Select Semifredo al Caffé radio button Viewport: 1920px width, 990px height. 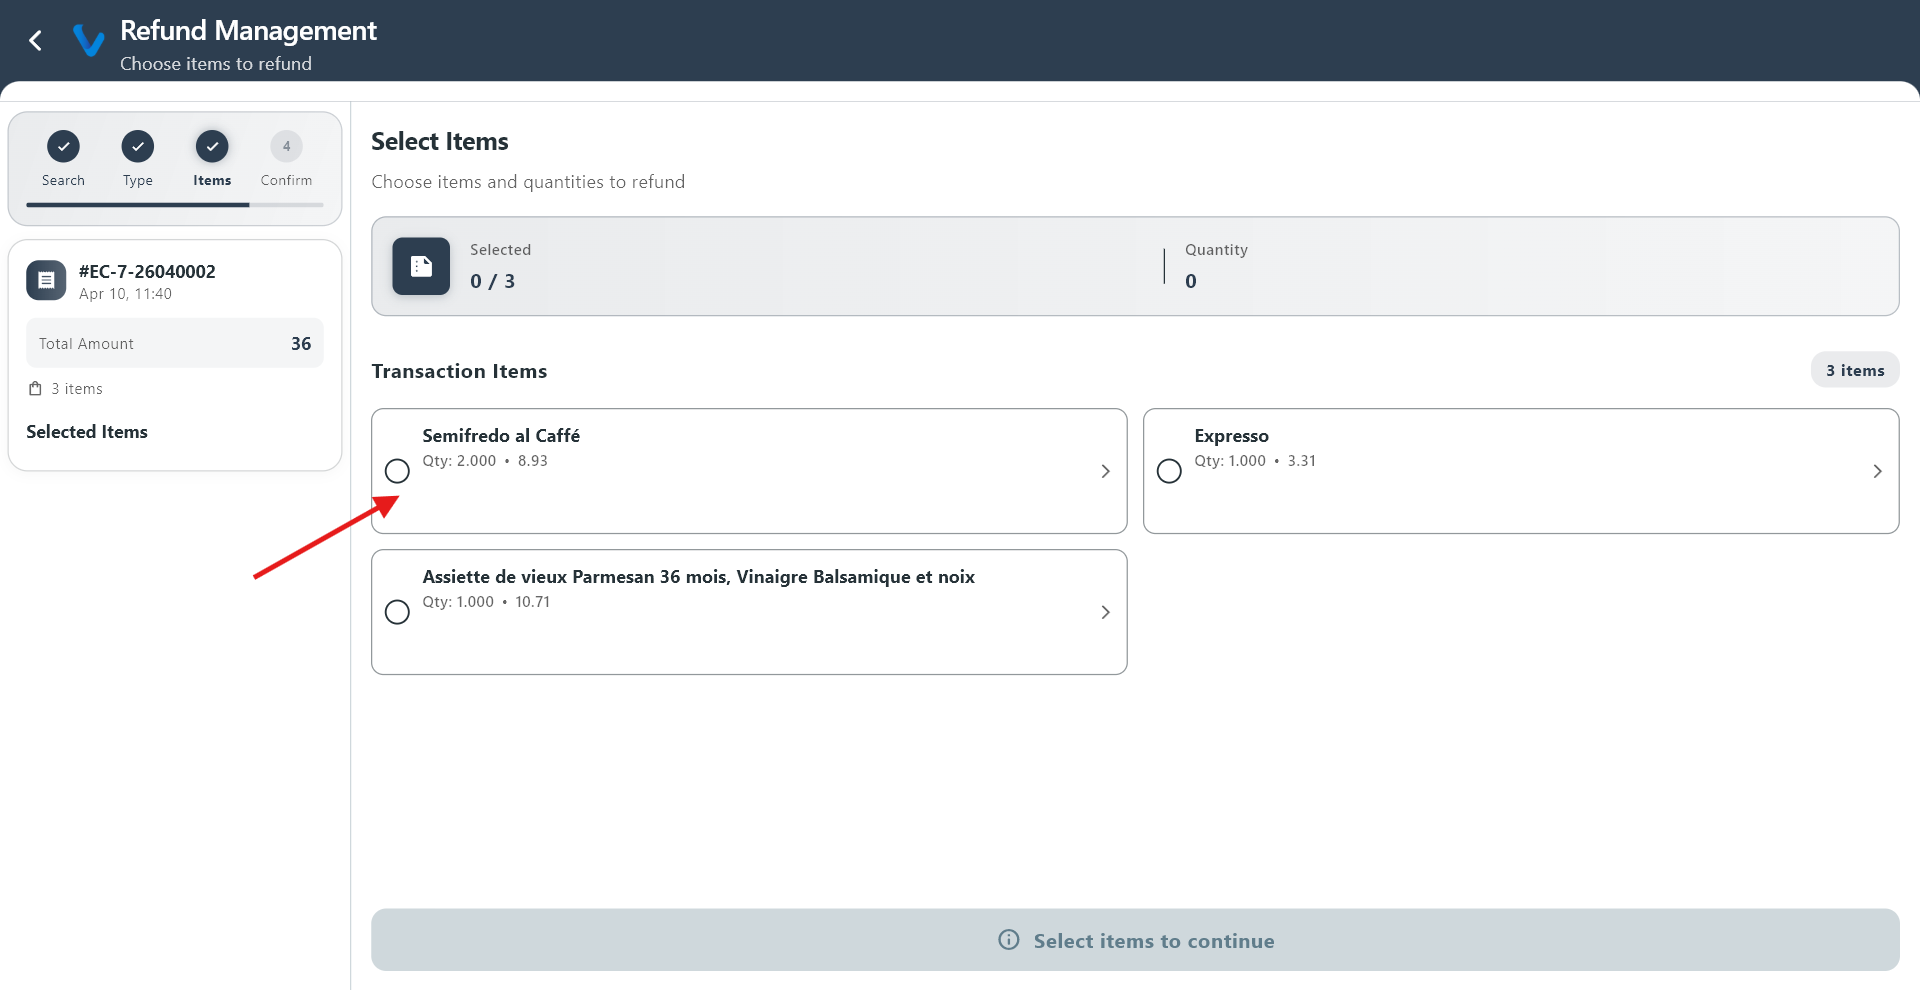click(x=397, y=471)
